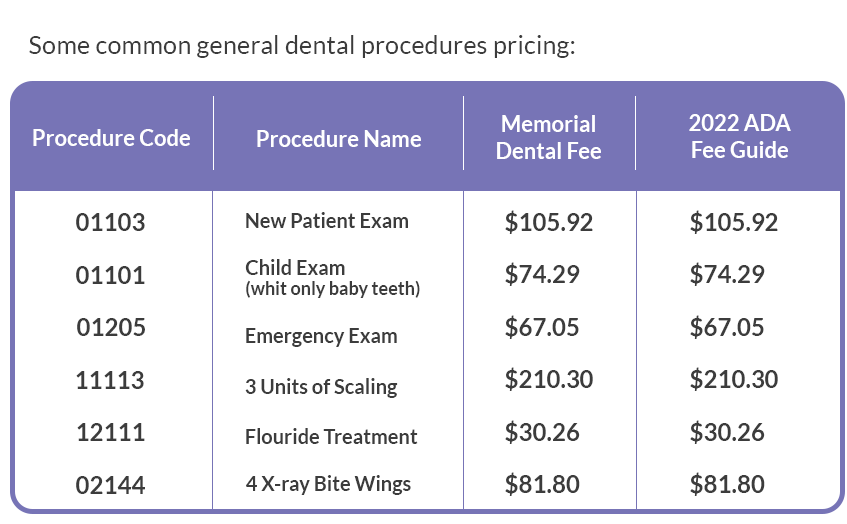Click the 3 Units of Scaling entry
Viewport: 847px width, 524px height.
tap(321, 387)
